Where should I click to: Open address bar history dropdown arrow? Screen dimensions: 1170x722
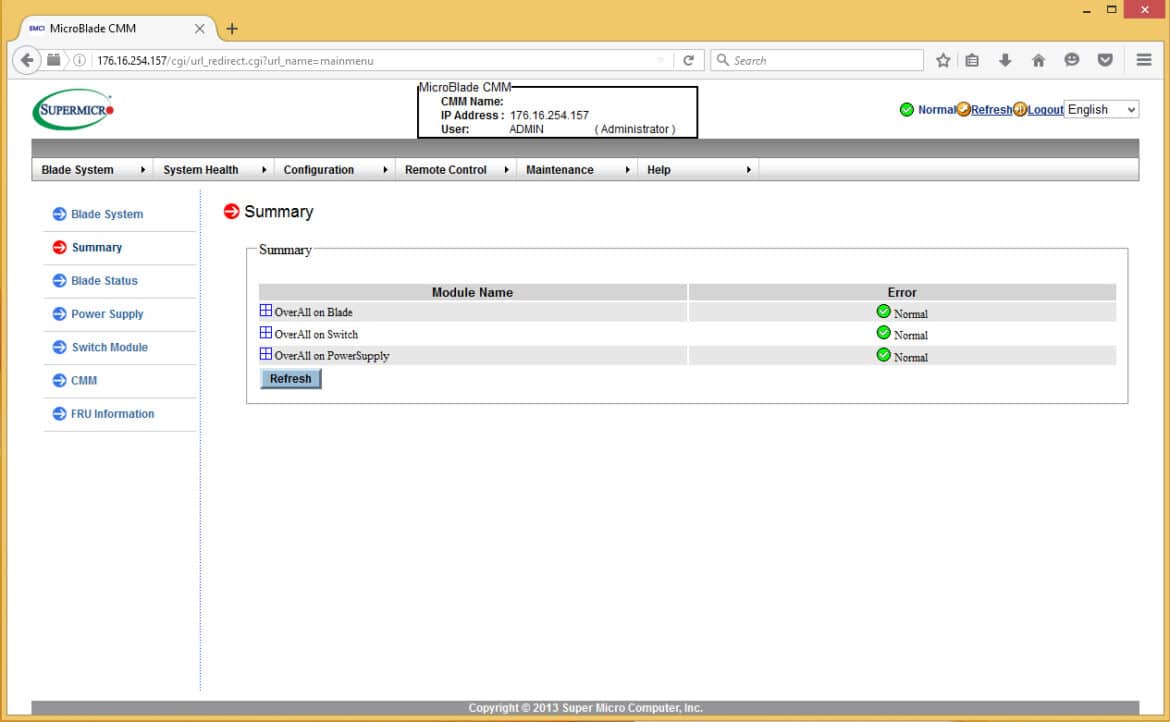coord(660,60)
